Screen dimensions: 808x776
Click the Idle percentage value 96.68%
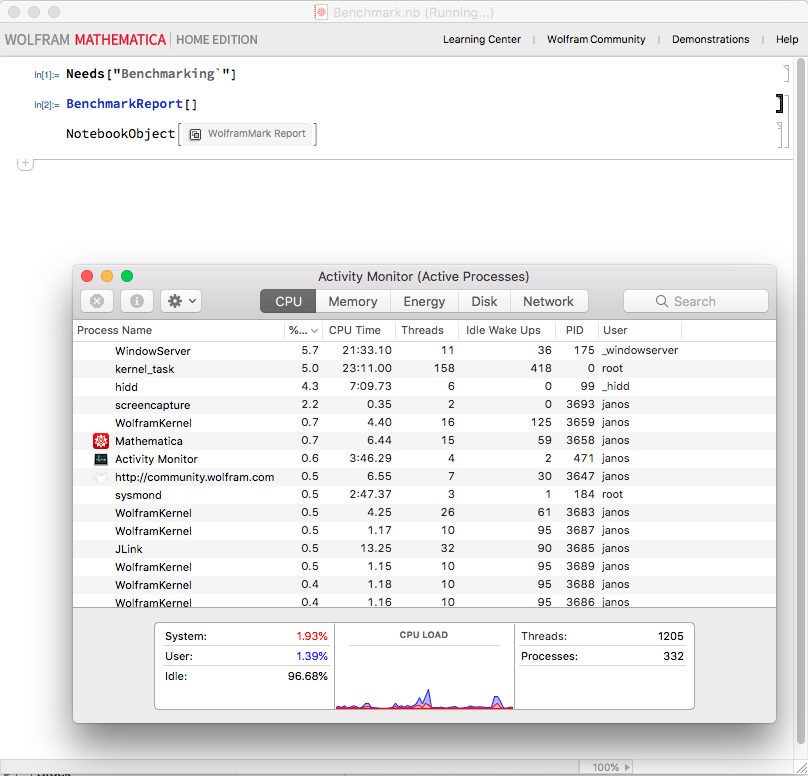click(308, 676)
